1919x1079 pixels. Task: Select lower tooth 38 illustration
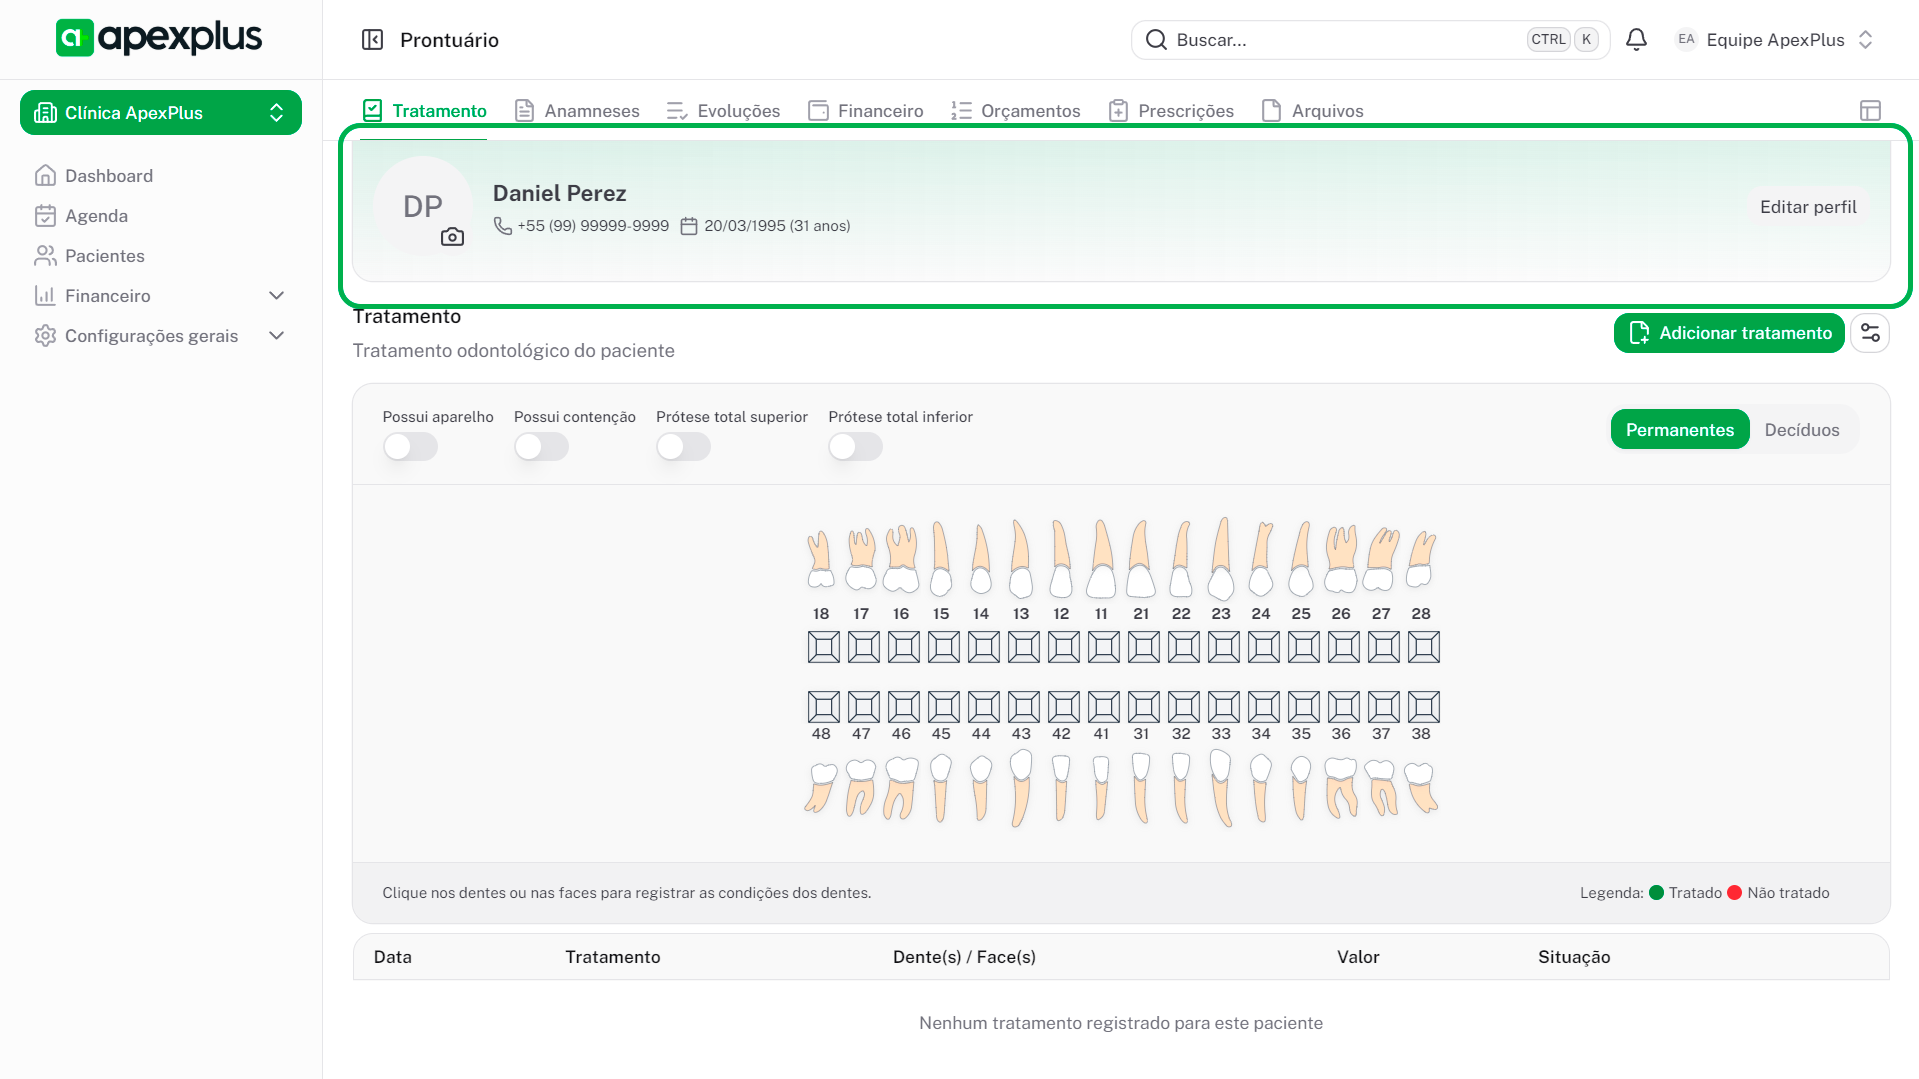tap(1420, 787)
